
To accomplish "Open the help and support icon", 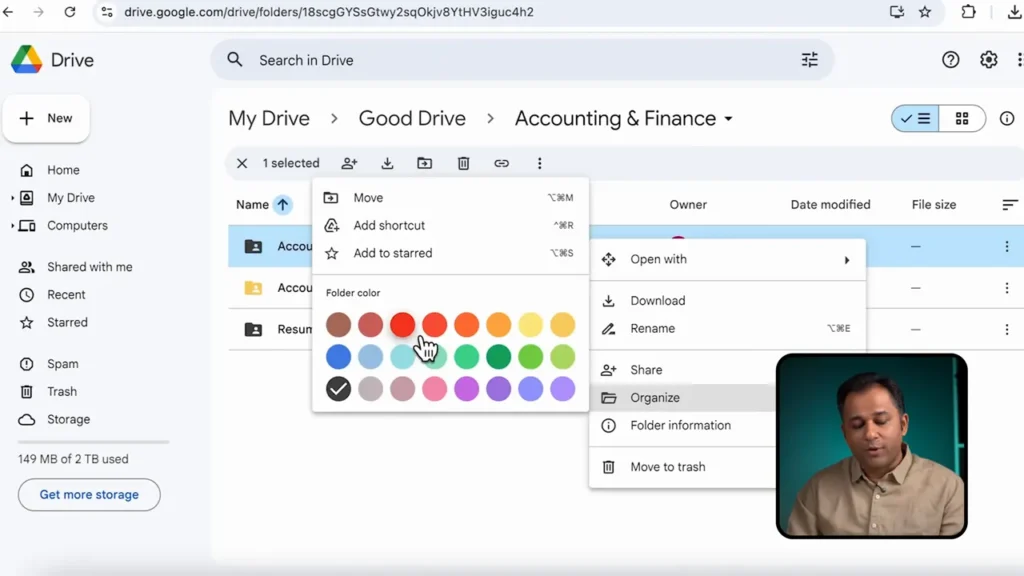I will pyautogui.click(x=950, y=60).
